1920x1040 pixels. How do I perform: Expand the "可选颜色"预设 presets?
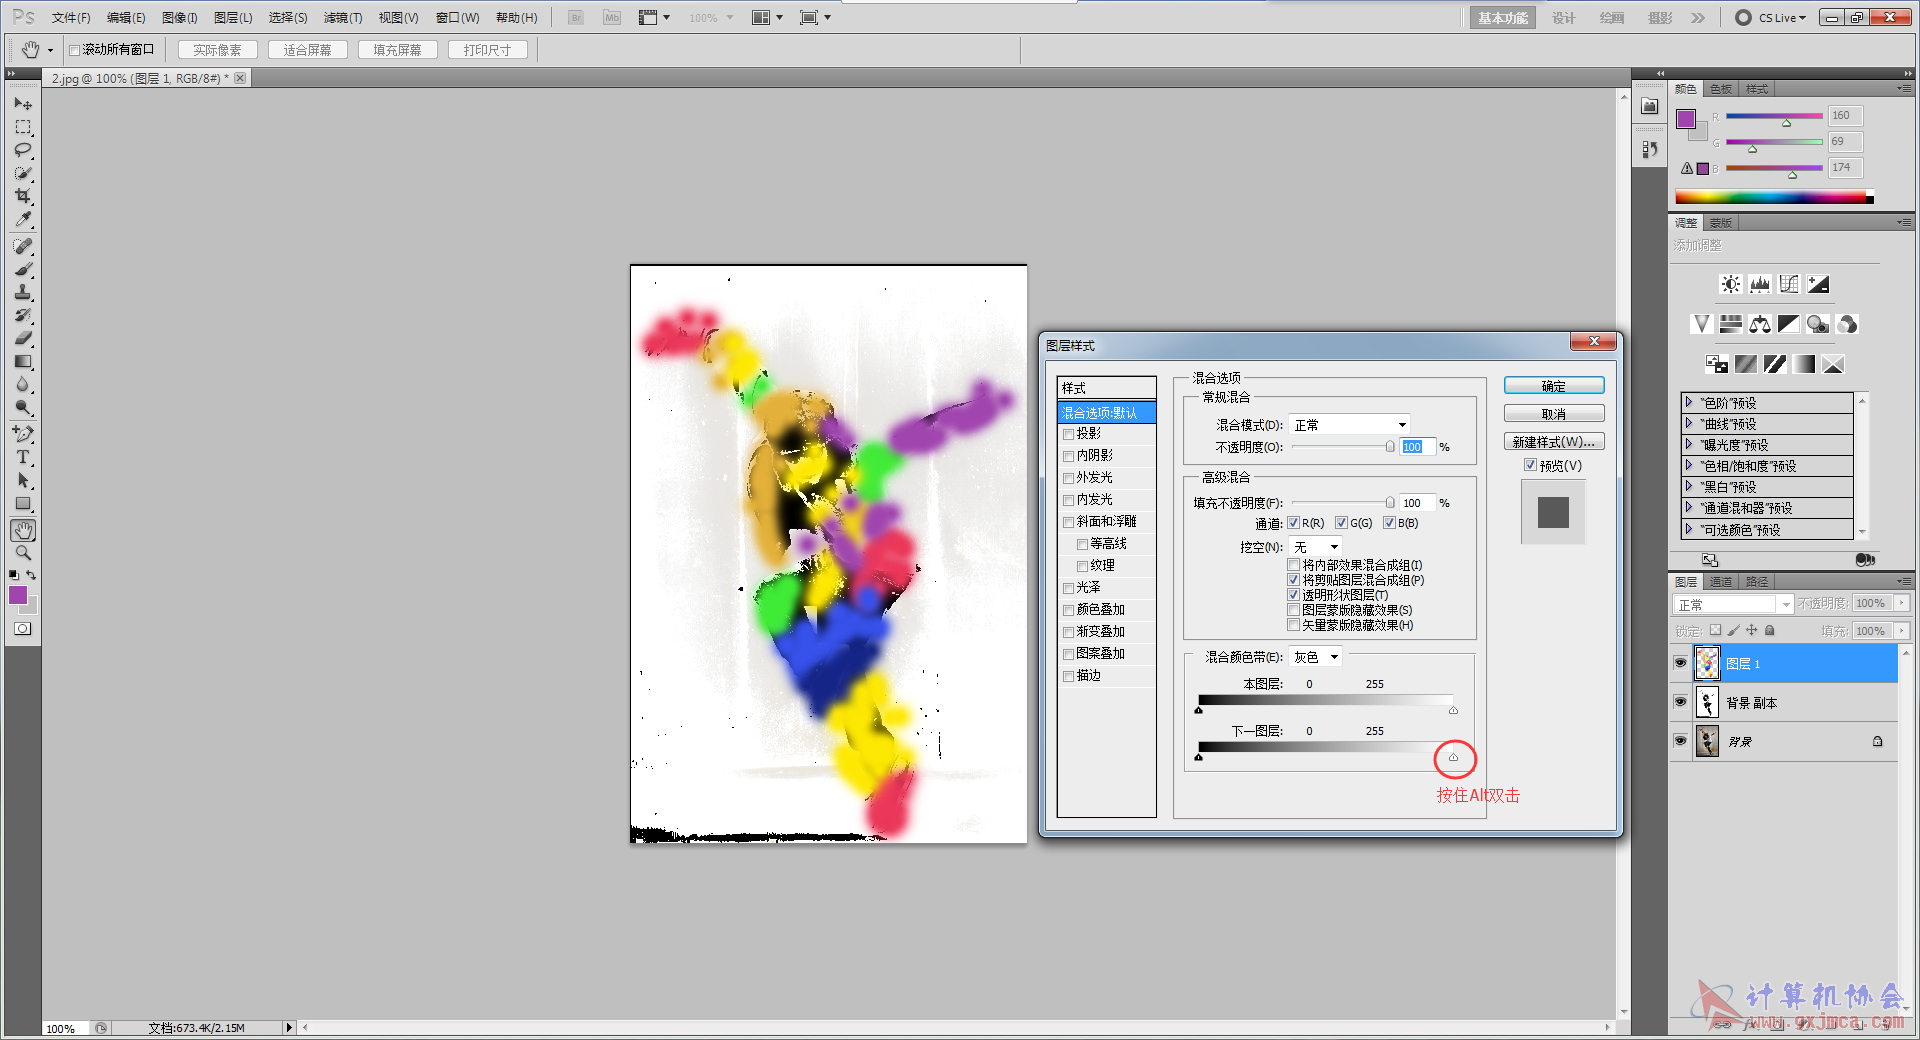1689,529
